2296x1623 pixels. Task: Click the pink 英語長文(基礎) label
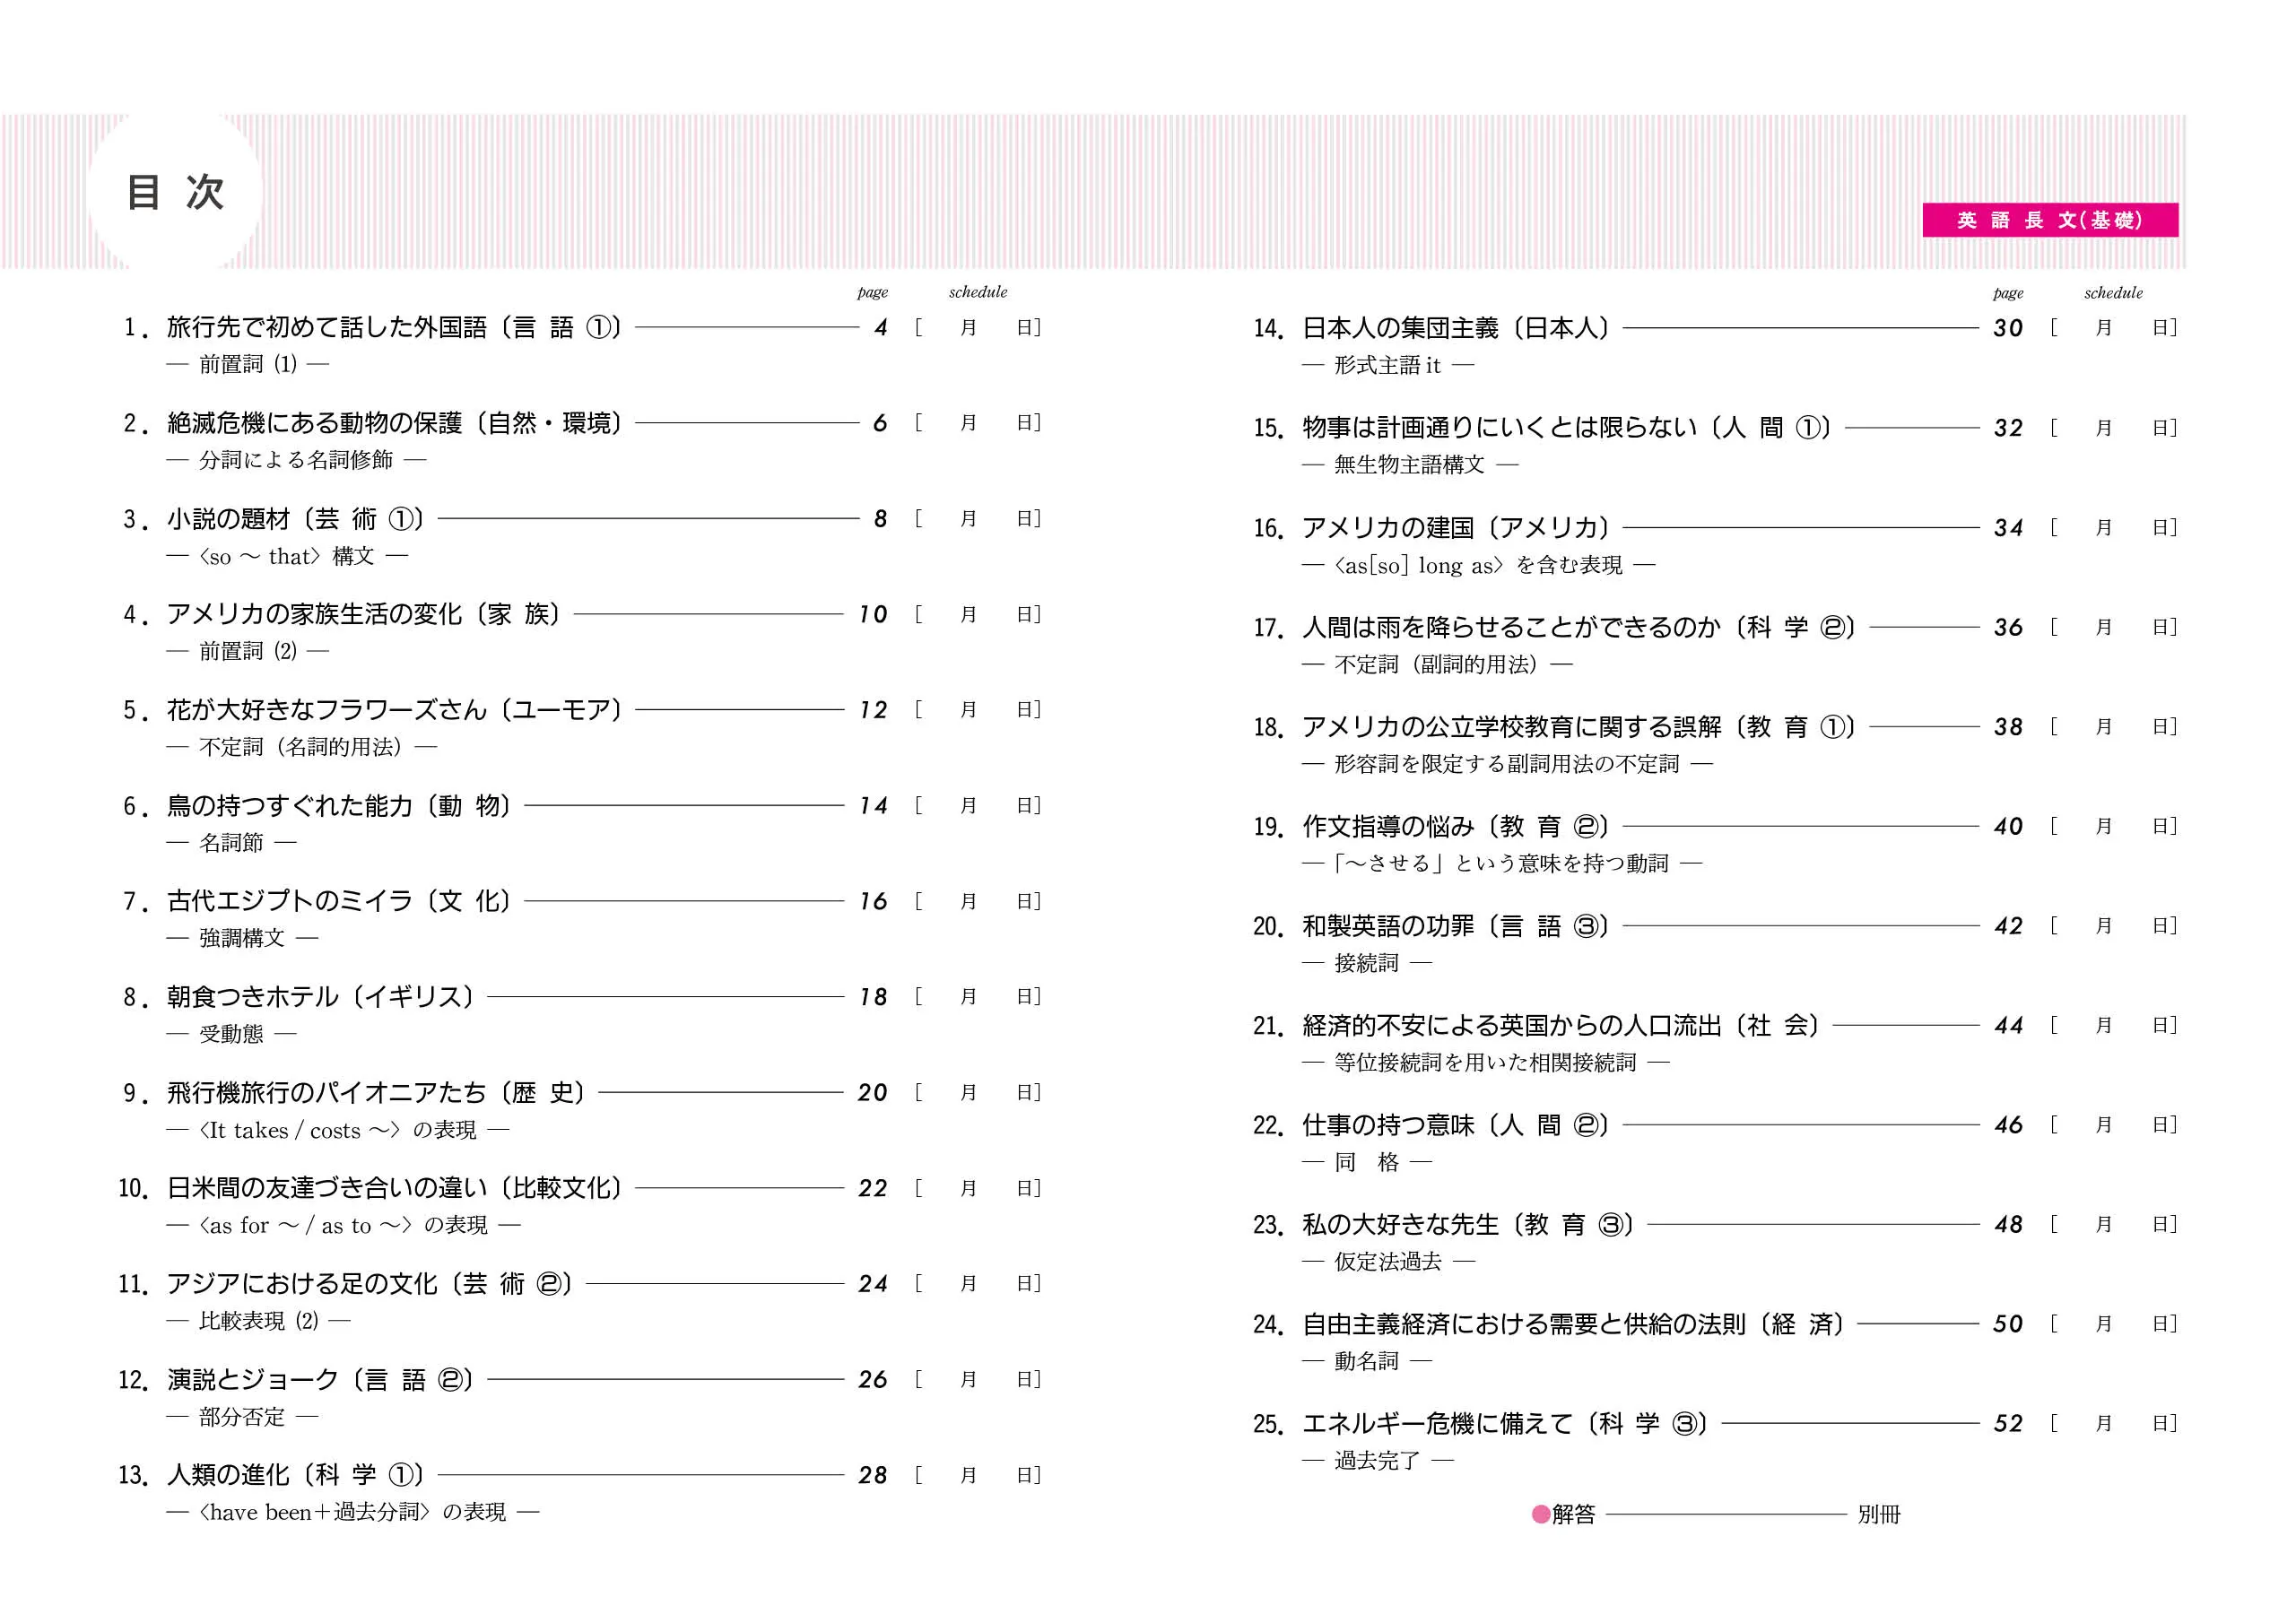[x=2049, y=220]
